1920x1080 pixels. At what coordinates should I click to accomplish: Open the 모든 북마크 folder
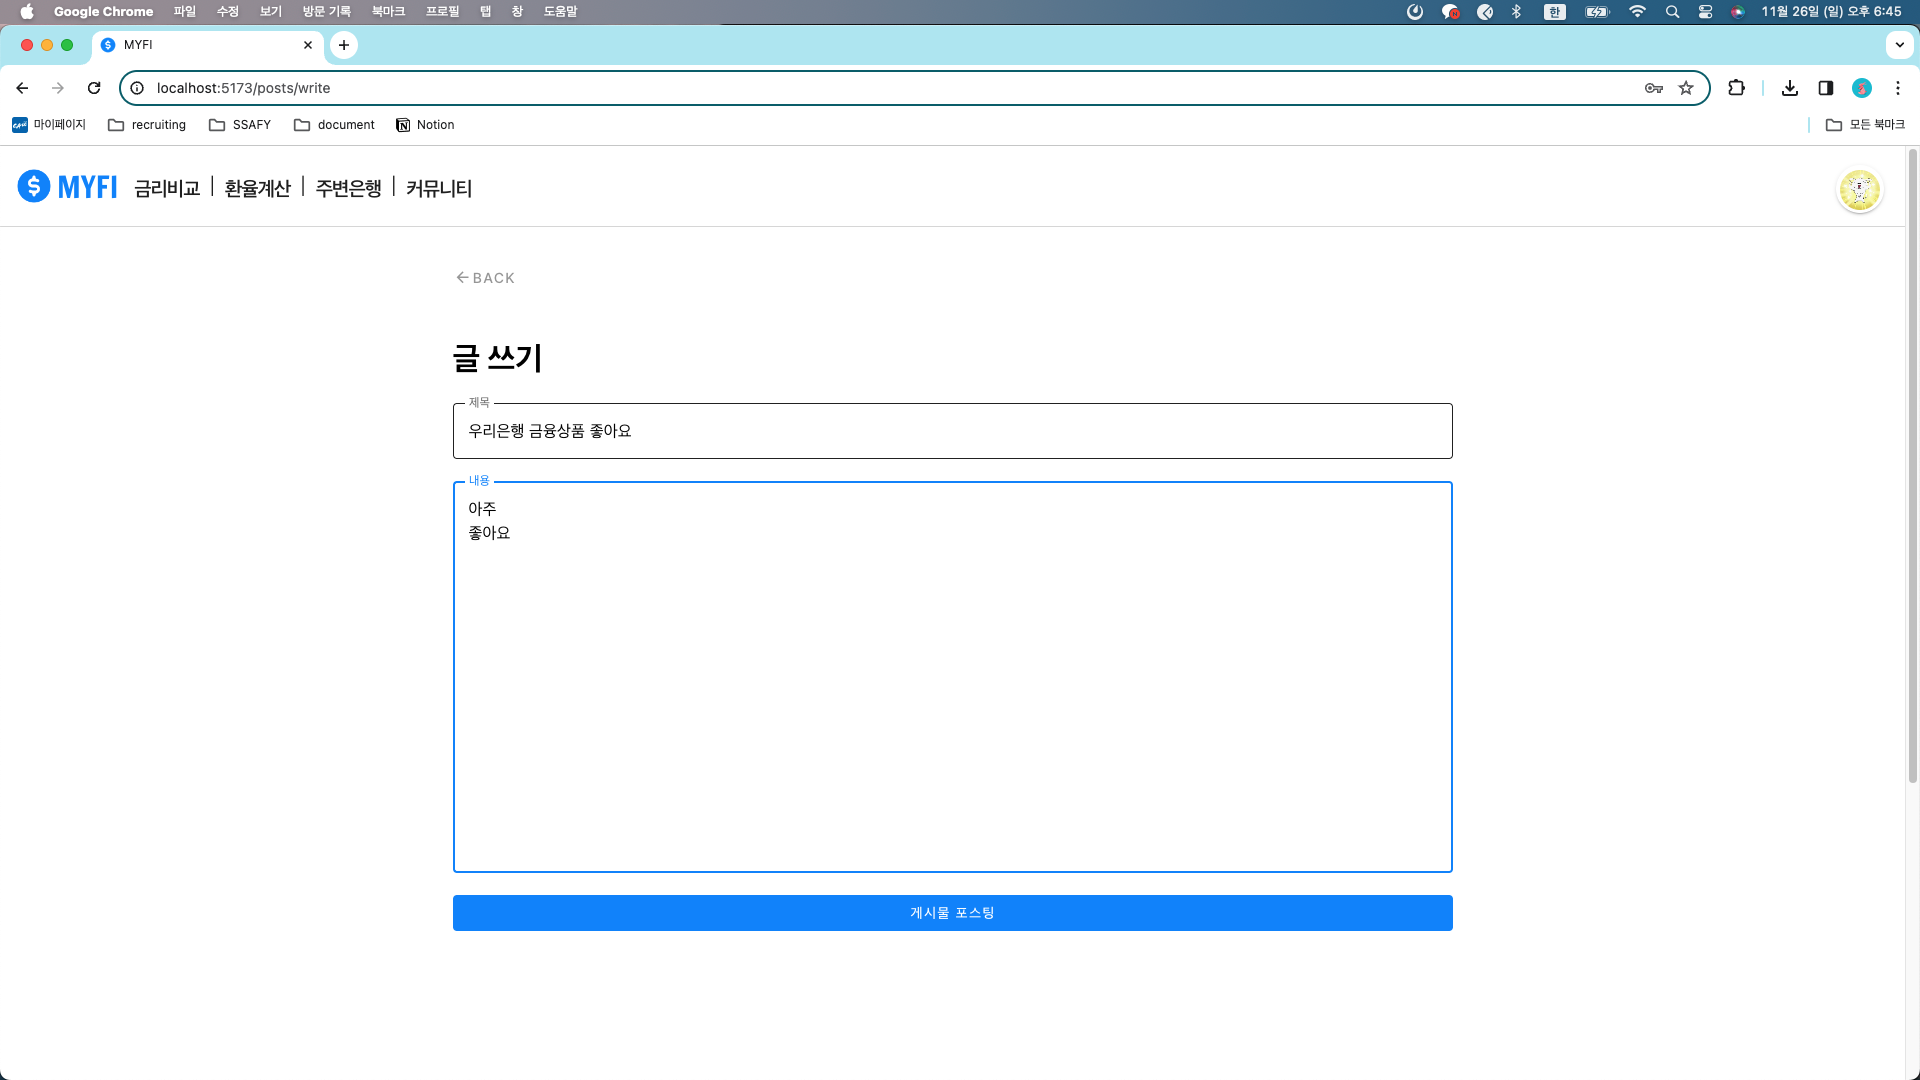[1865, 125]
